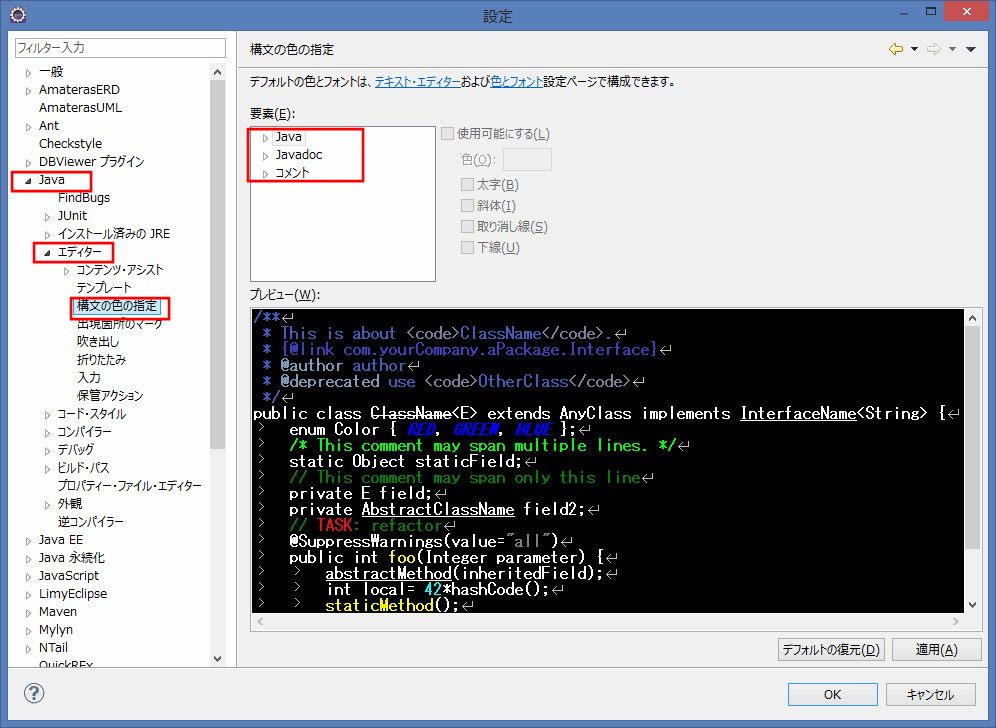Click the preferences tree scroll down arrow
996x728 pixels.
(x=217, y=659)
